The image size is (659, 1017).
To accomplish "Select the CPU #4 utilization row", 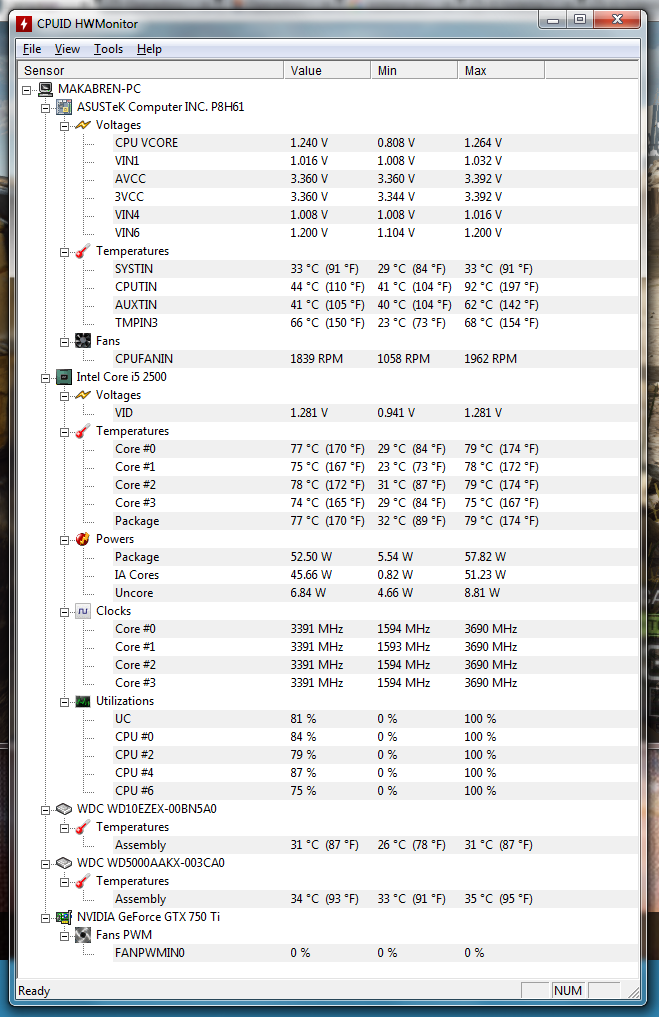I will (375, 772).
